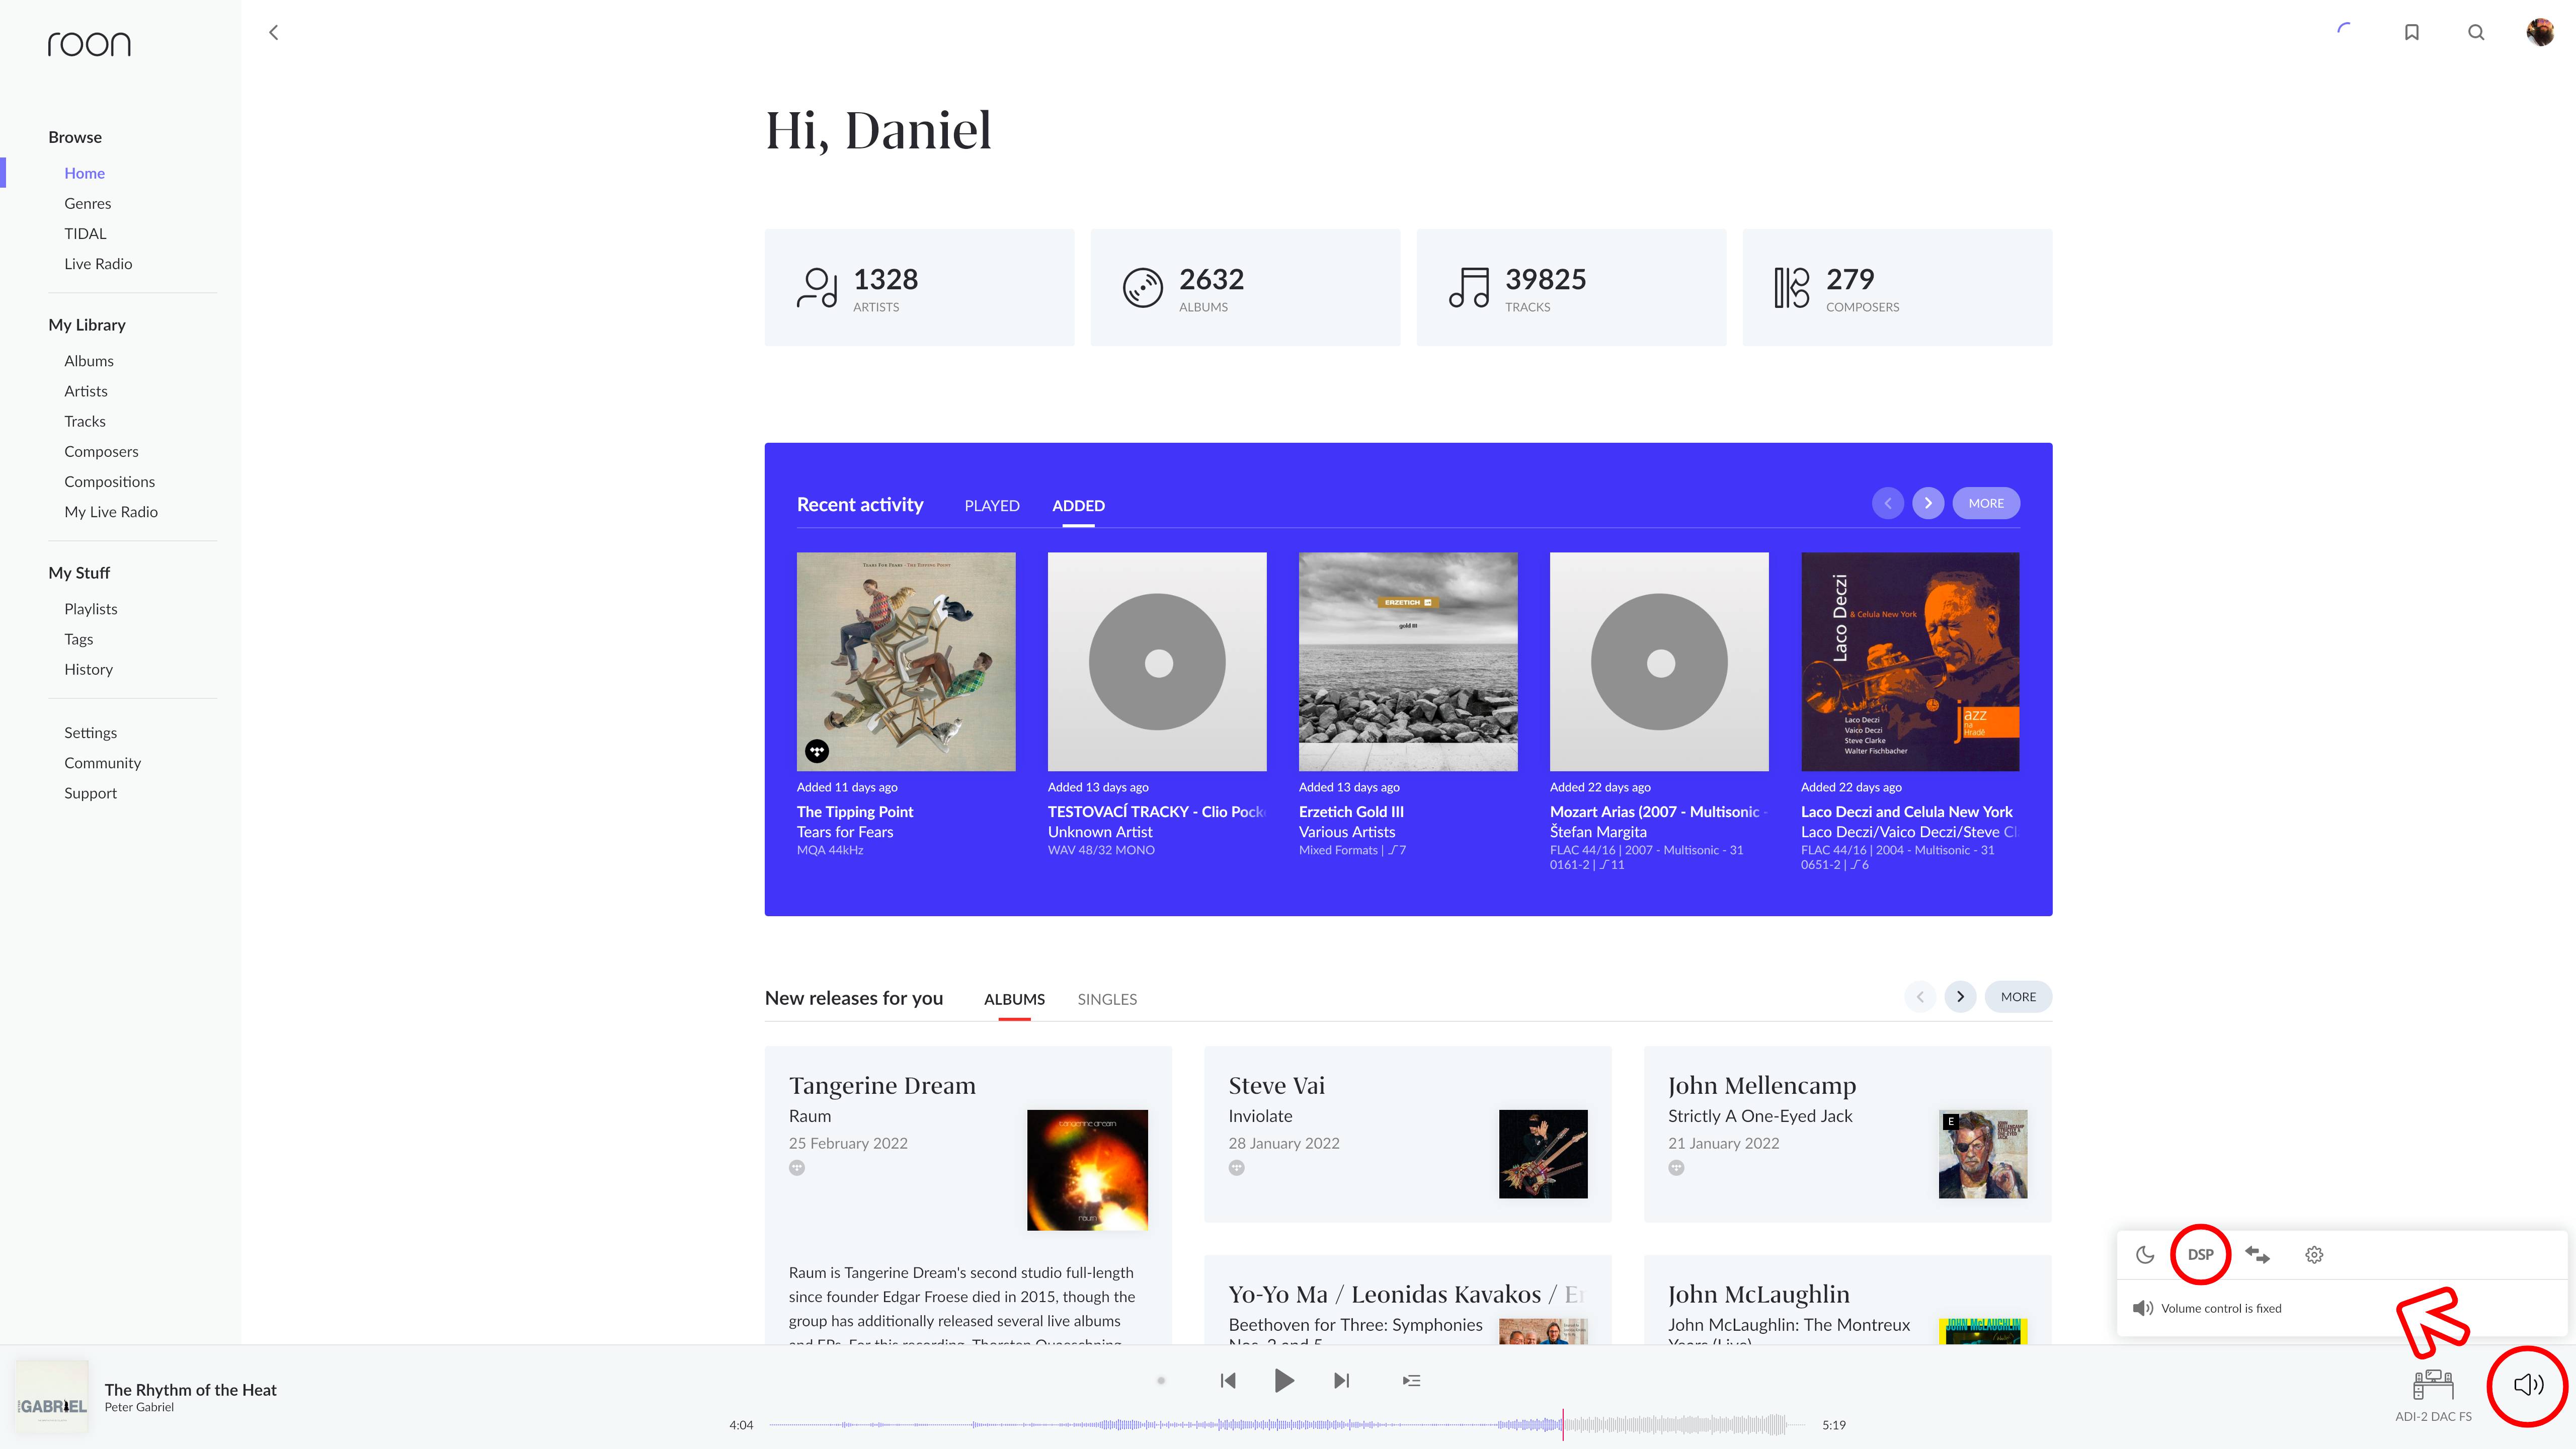Viewport: 2576px width, 1449px height.
Task: Open device settings gear in popup
Action: point(2314,1254)
